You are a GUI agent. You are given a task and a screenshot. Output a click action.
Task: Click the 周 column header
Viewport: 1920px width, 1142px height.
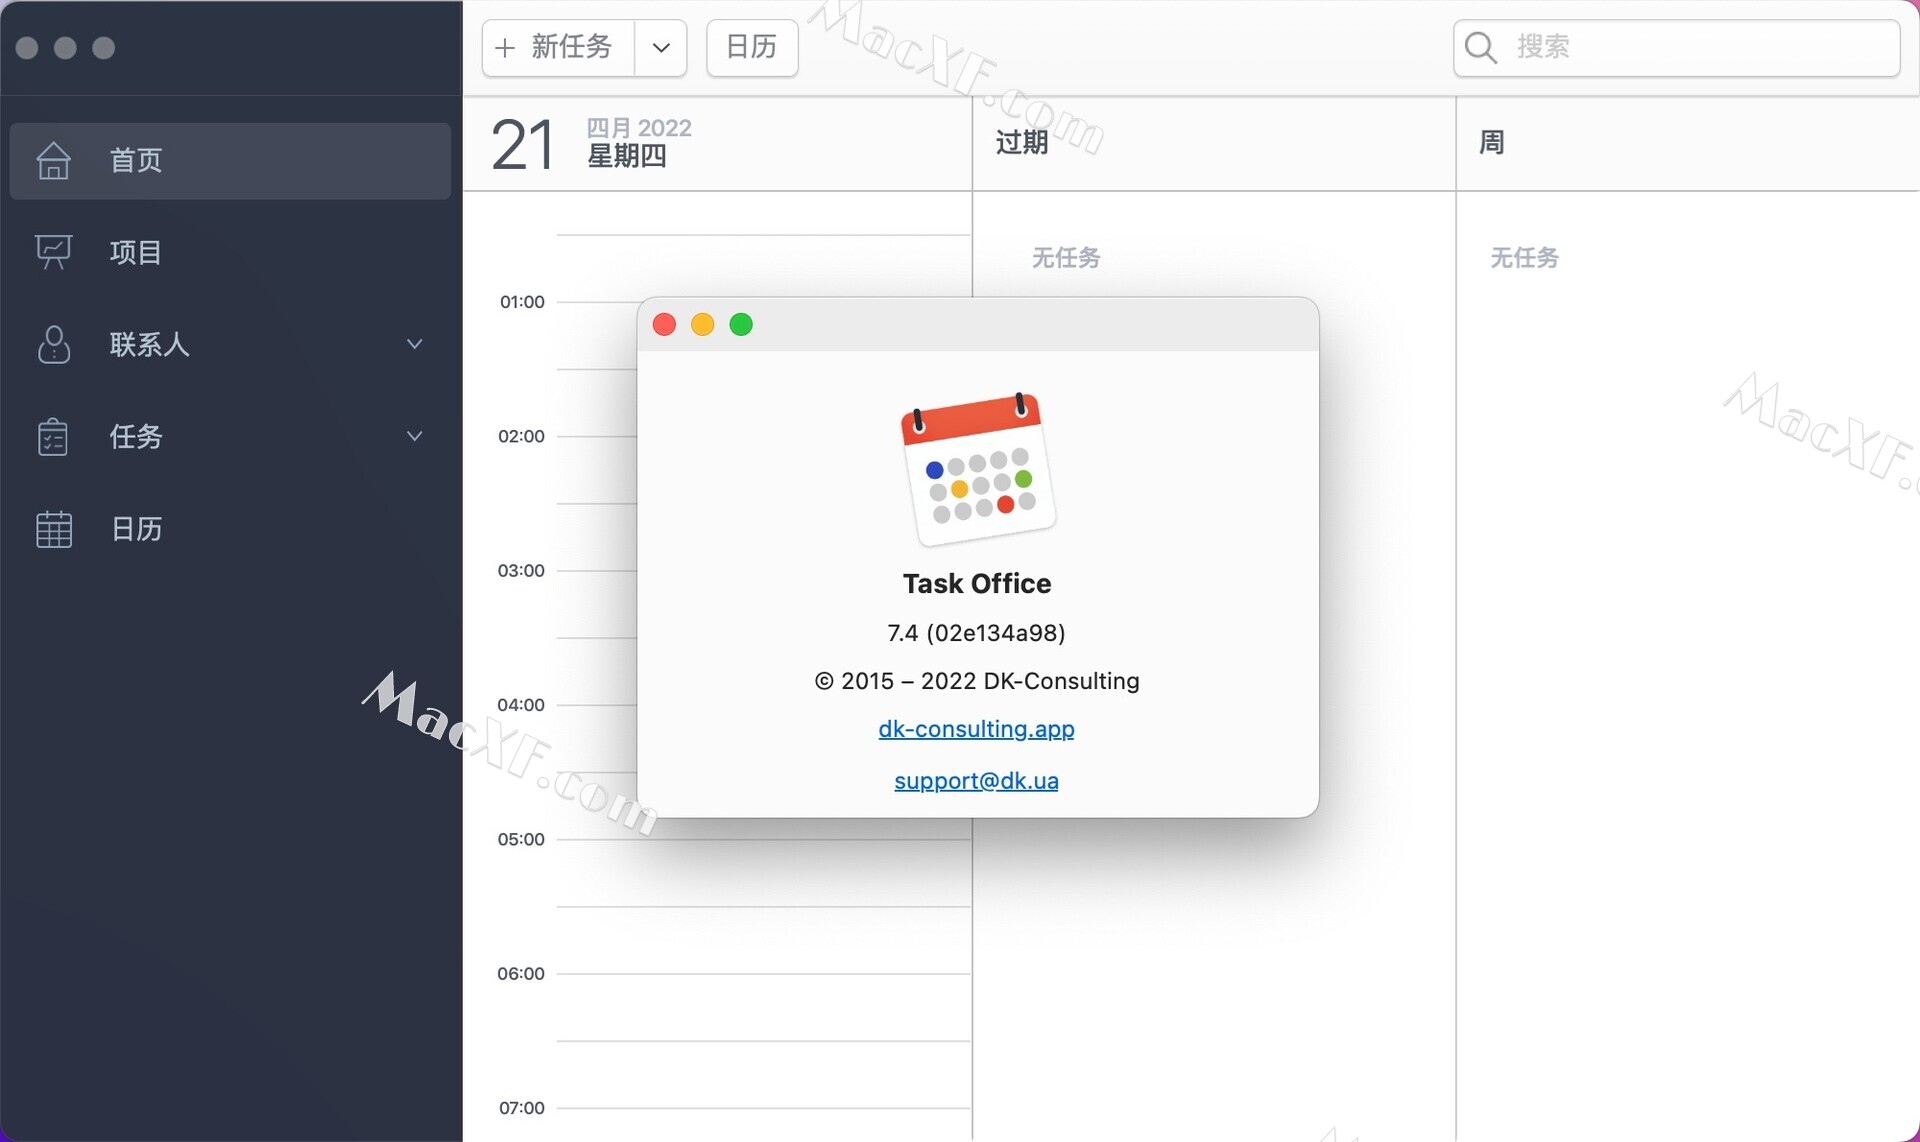pyautogui.click(x=1492, y=143)
